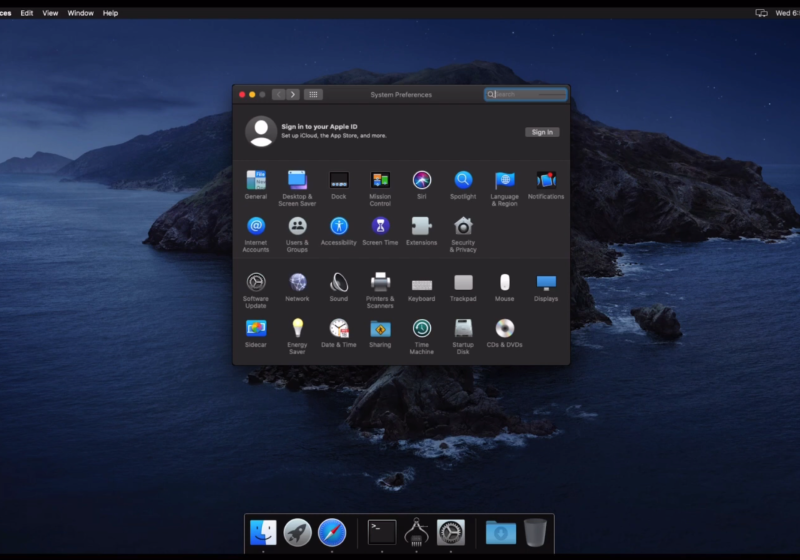Open the Sidecar preferences pane
800x560 pixels.
(256, 329)
